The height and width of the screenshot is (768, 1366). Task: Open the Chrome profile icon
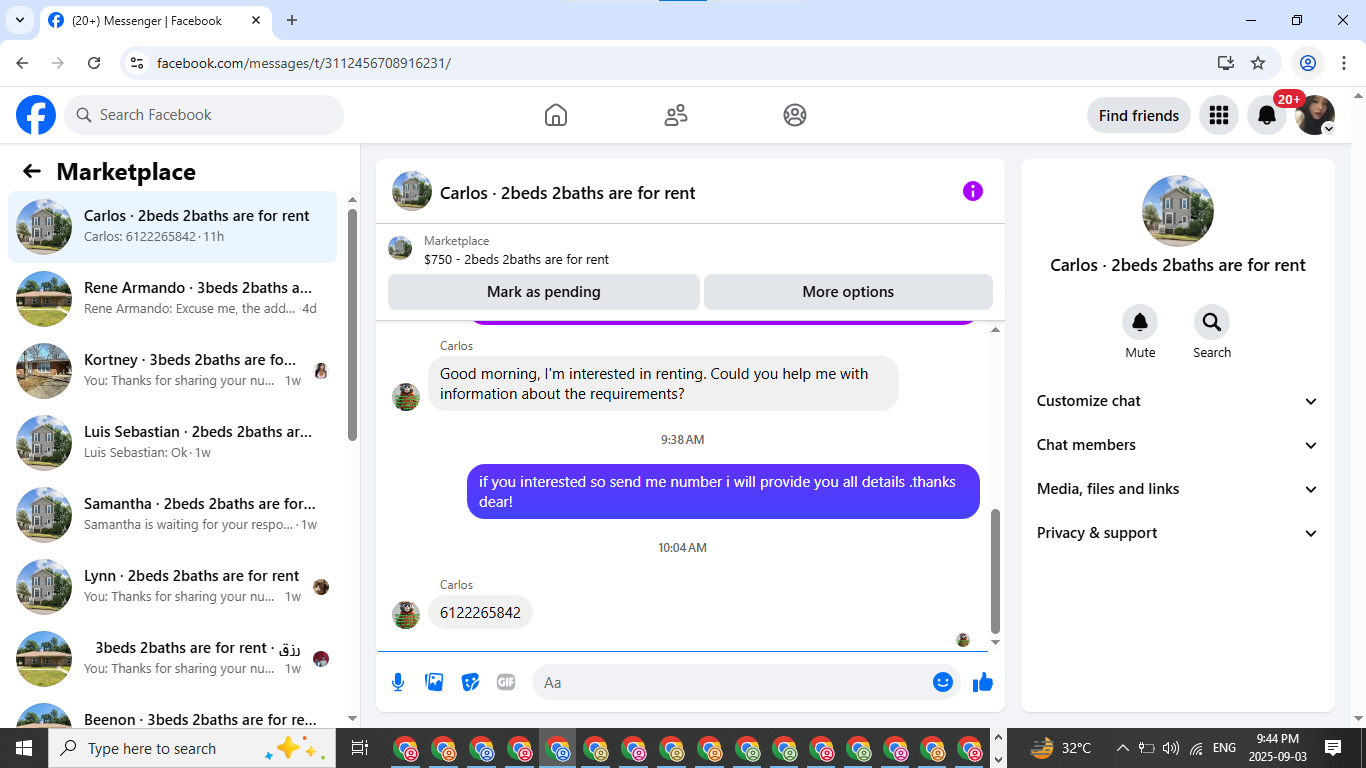[1307, 63]
